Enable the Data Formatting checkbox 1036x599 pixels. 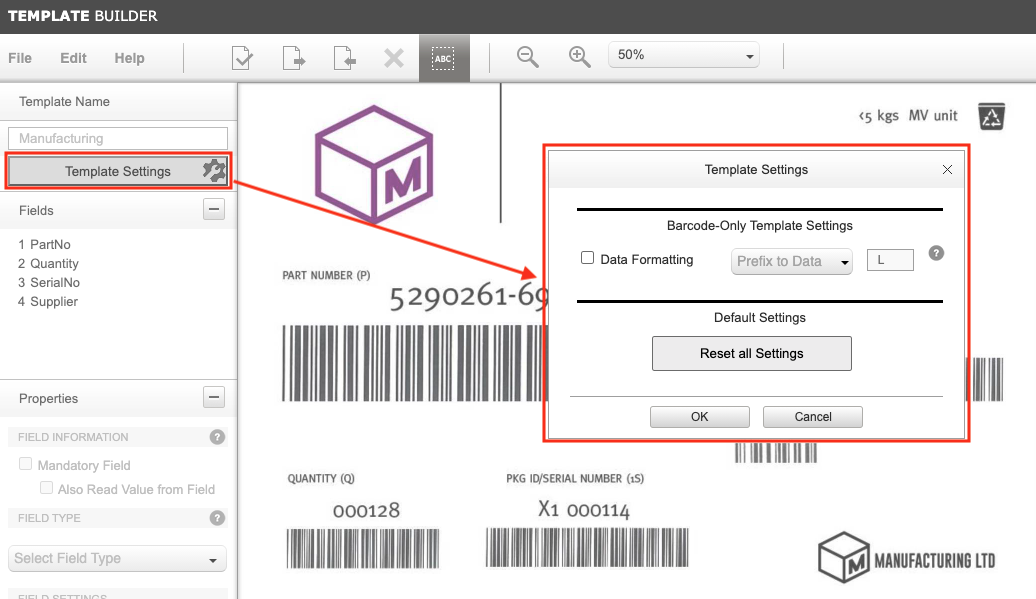click(x=587, y=258)
